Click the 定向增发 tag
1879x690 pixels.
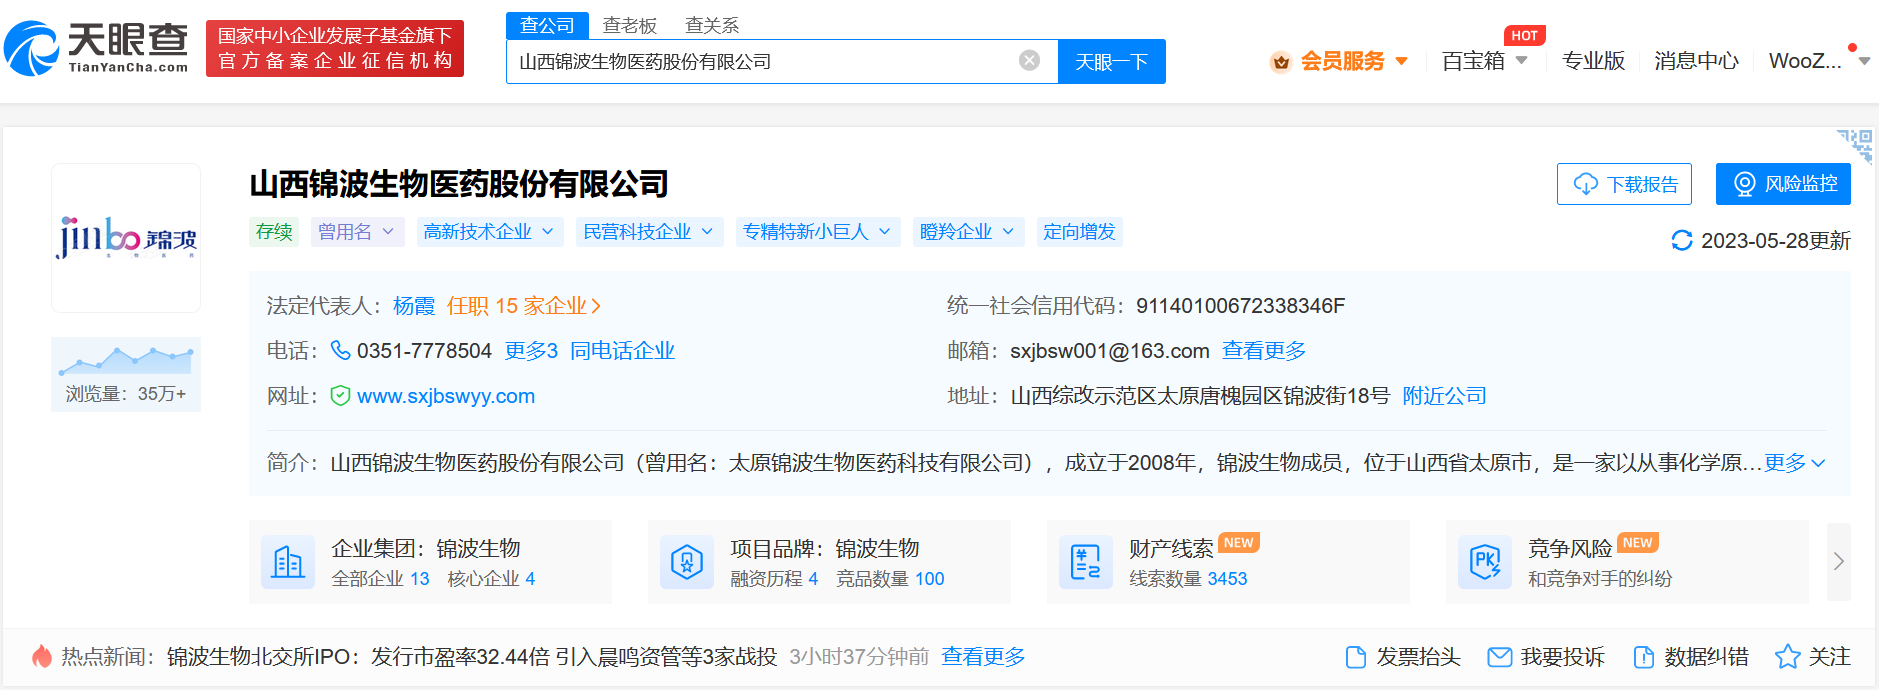pyautogui.click(x=1079, y=232)
